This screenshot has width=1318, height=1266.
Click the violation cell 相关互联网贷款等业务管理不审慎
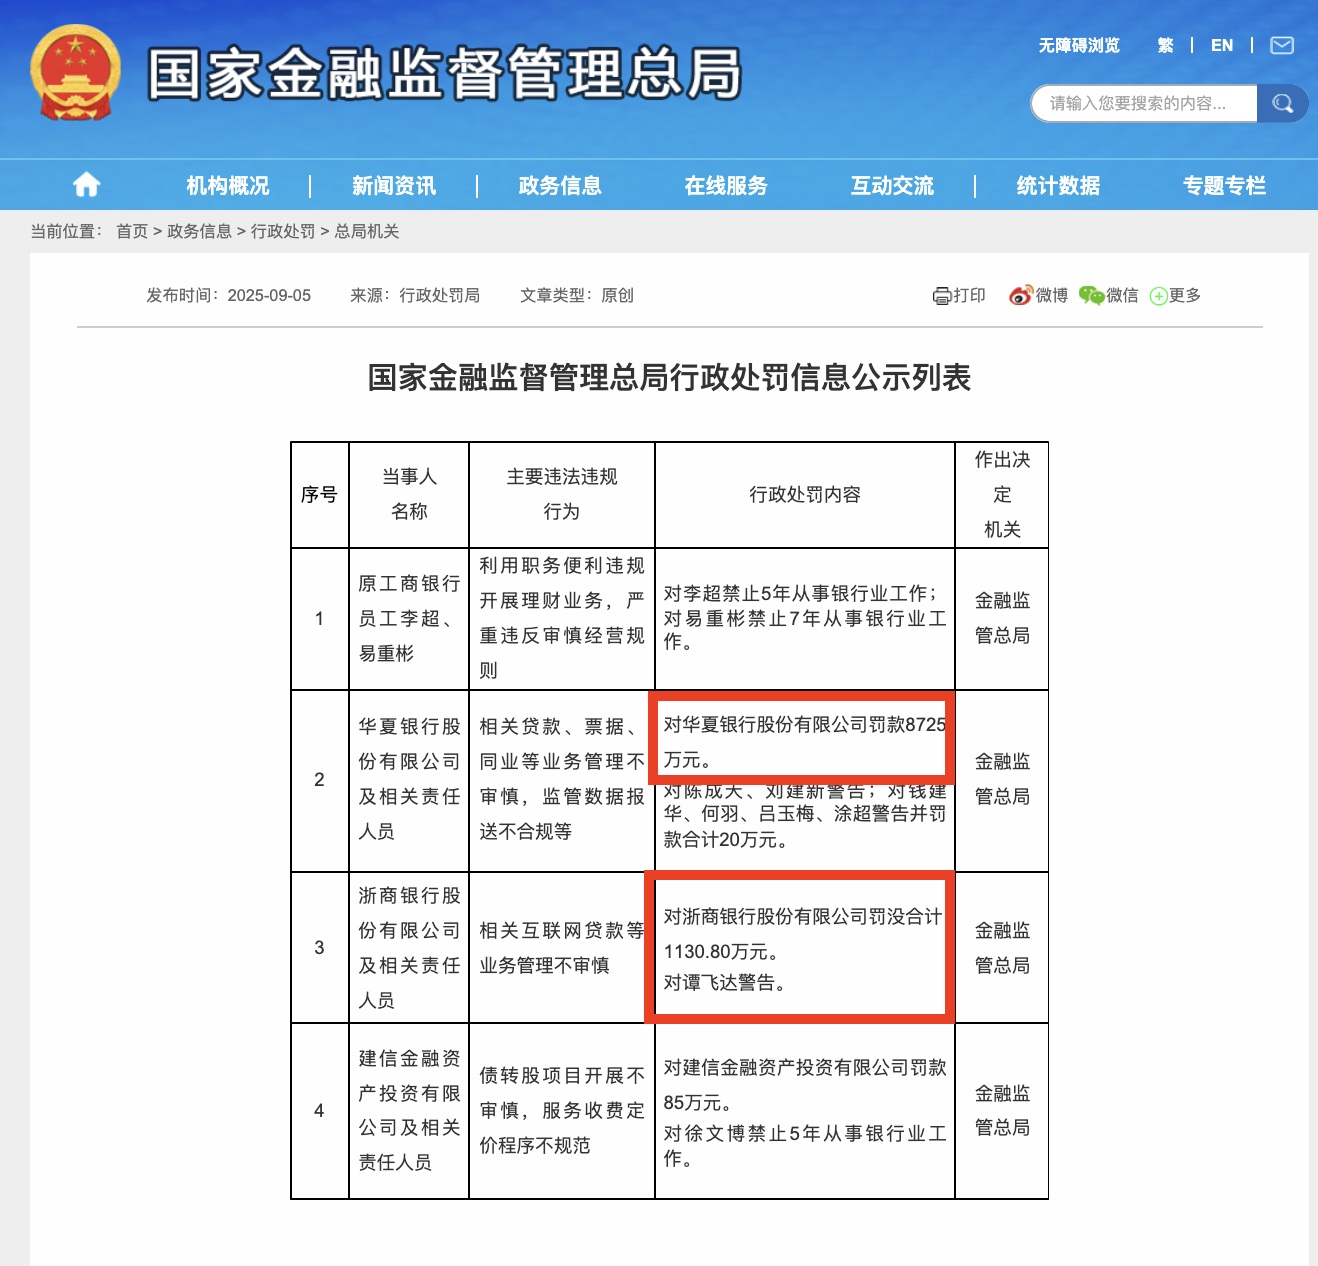tap(562, 948)
